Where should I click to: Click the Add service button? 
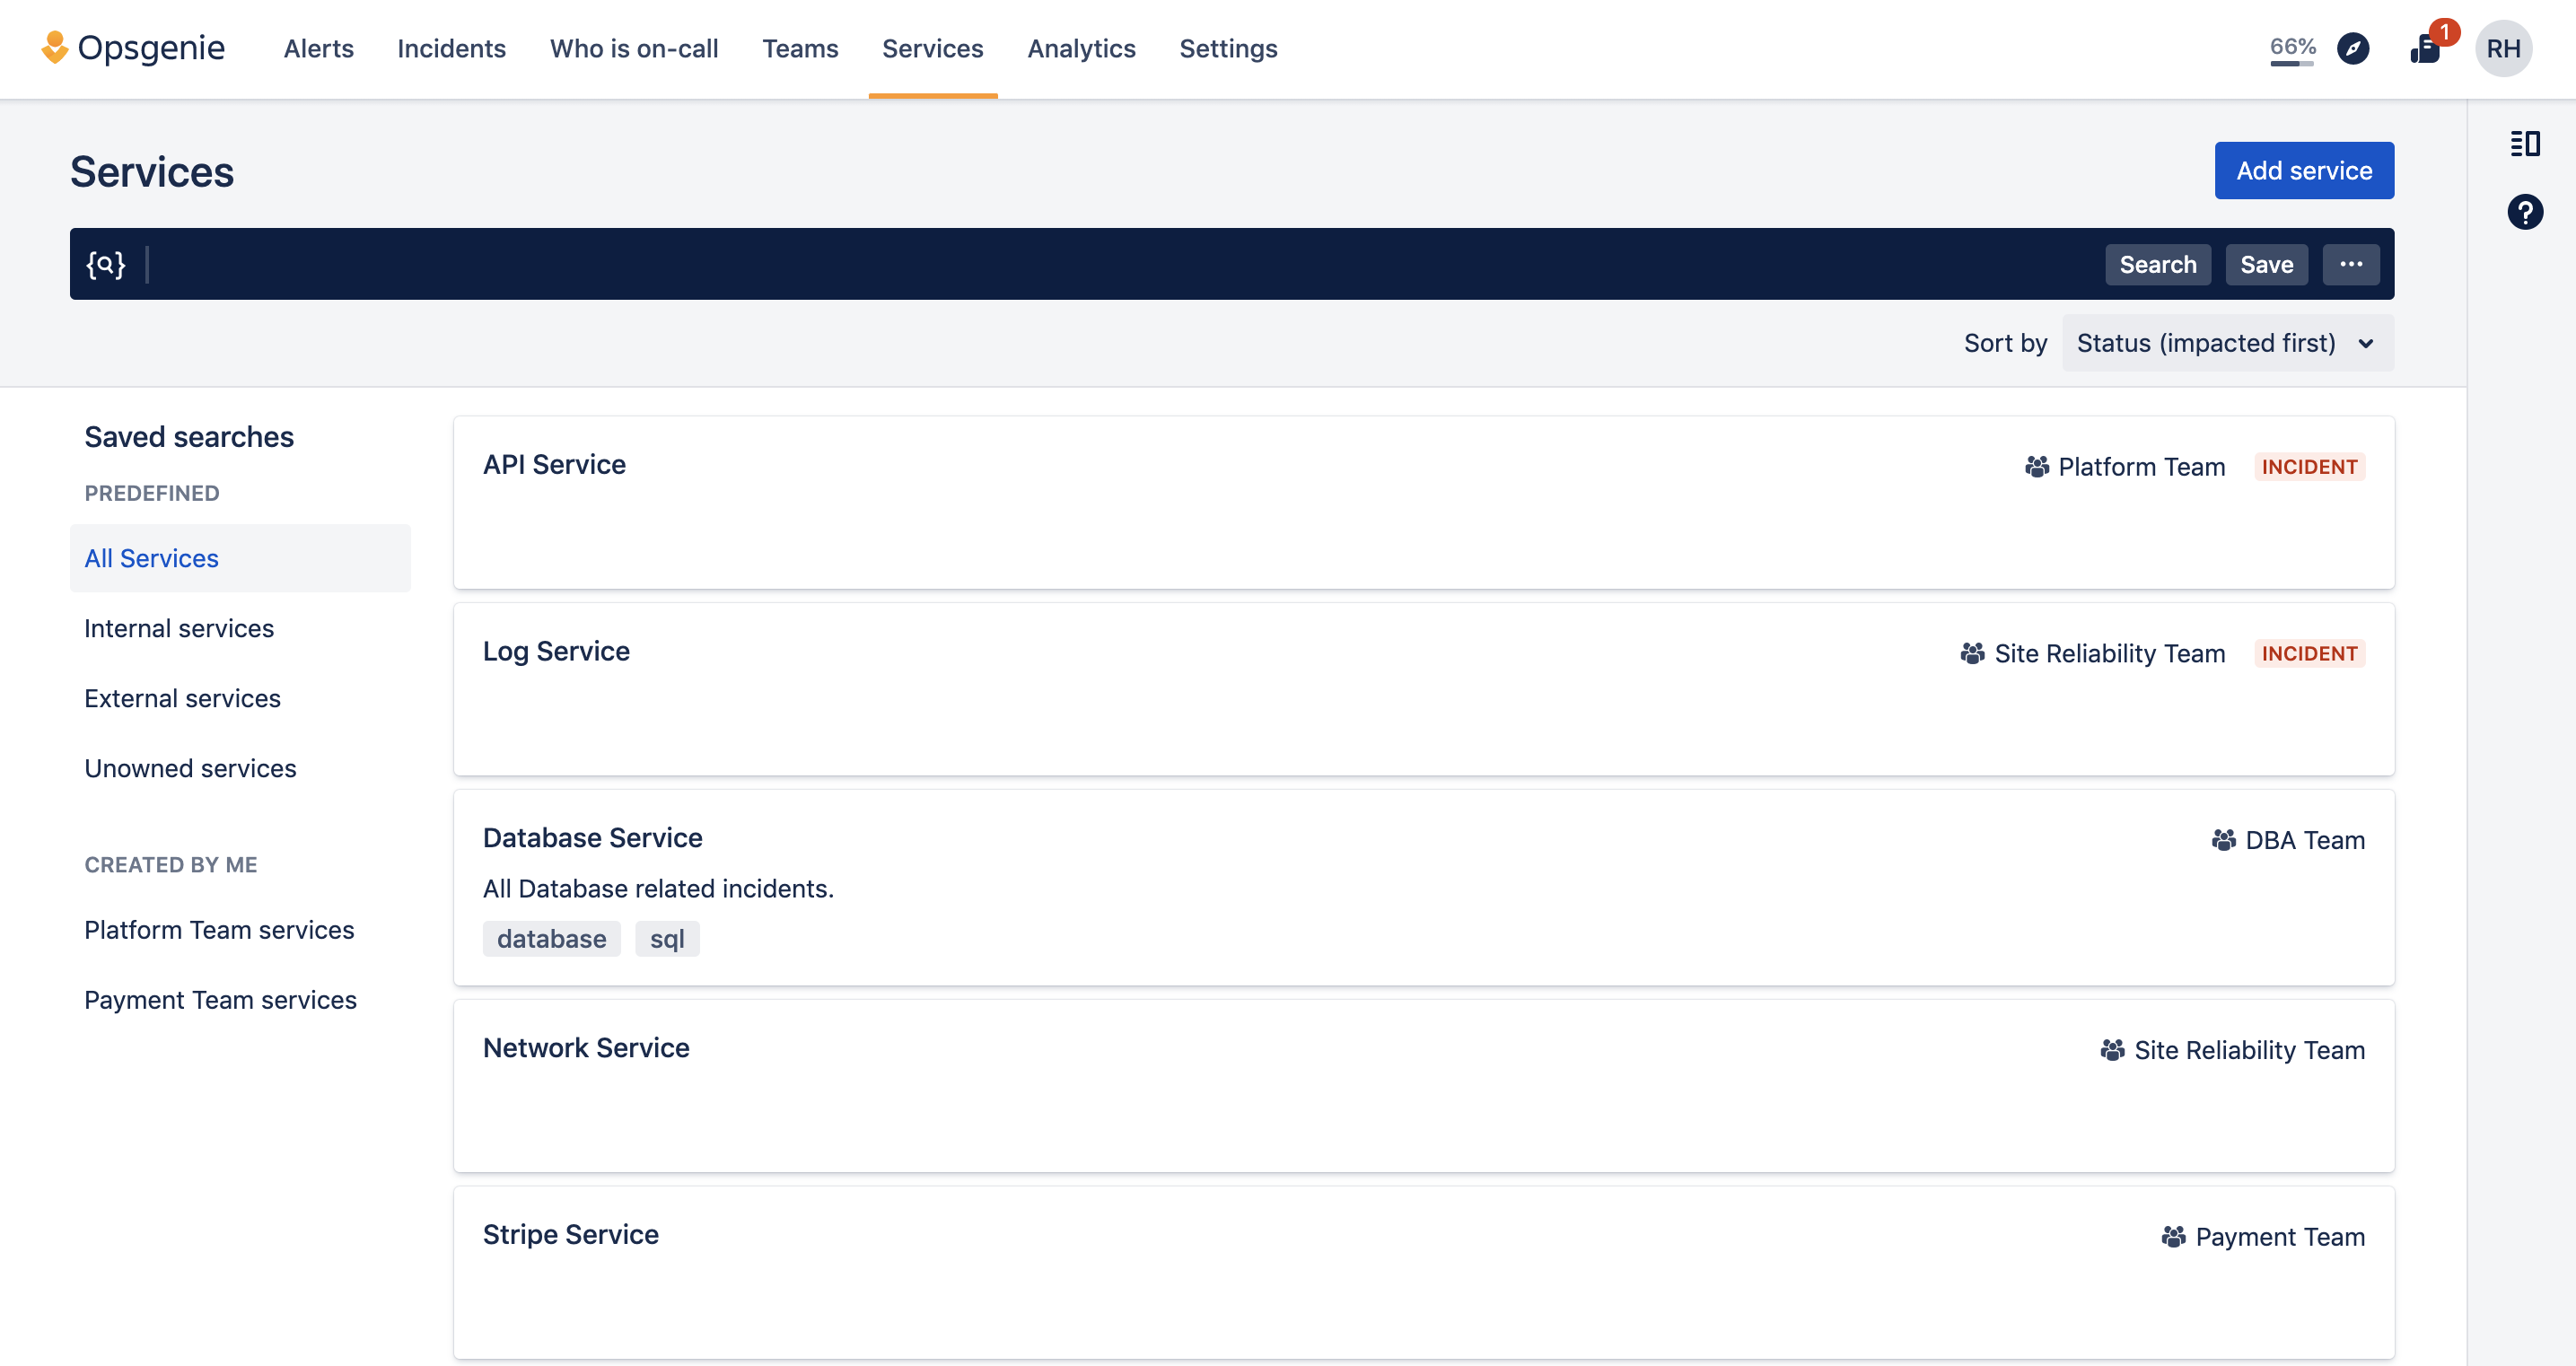point(2303,171)
